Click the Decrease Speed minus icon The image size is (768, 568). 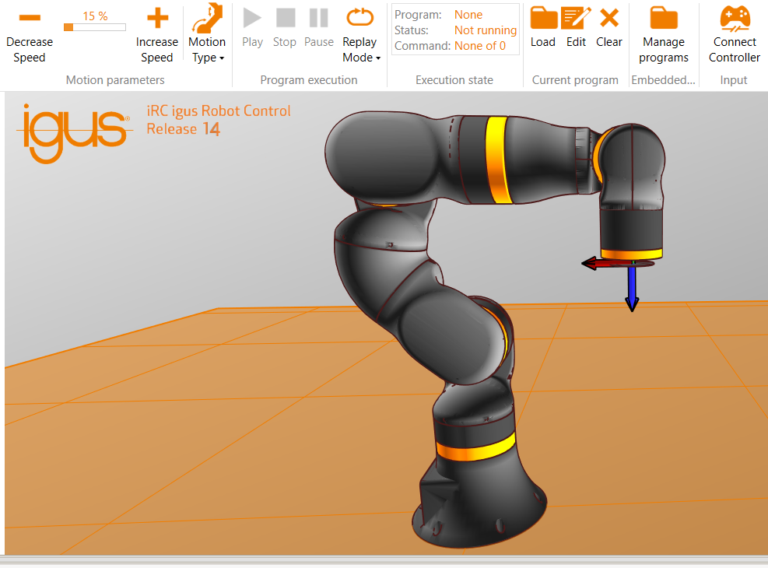[29, 19]
